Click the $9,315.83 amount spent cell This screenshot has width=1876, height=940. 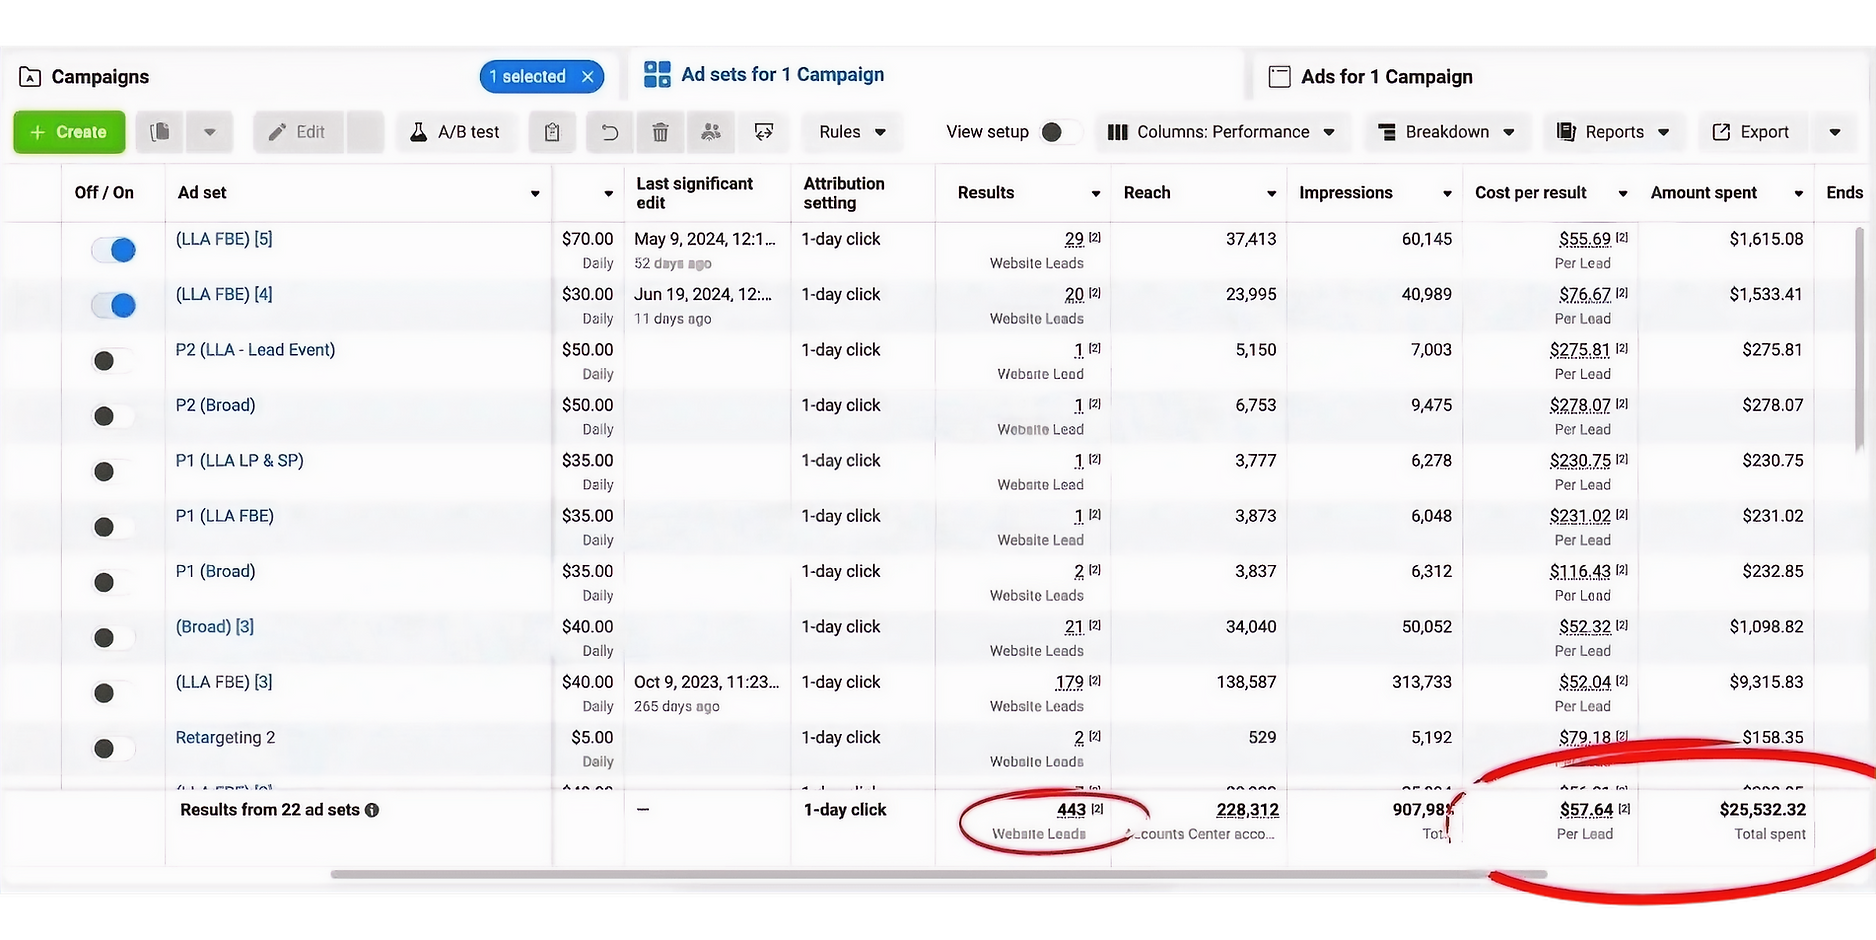[x=1766, y=682]
